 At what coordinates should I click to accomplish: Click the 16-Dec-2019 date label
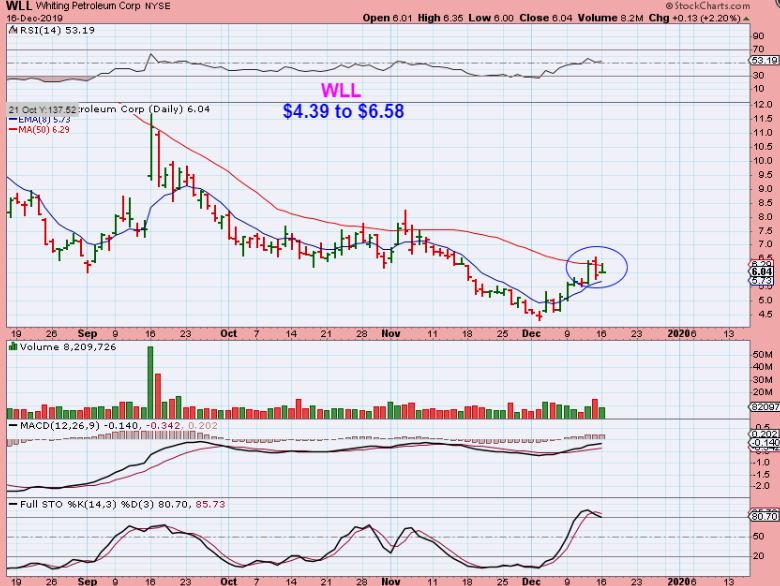tap(35, 18)
